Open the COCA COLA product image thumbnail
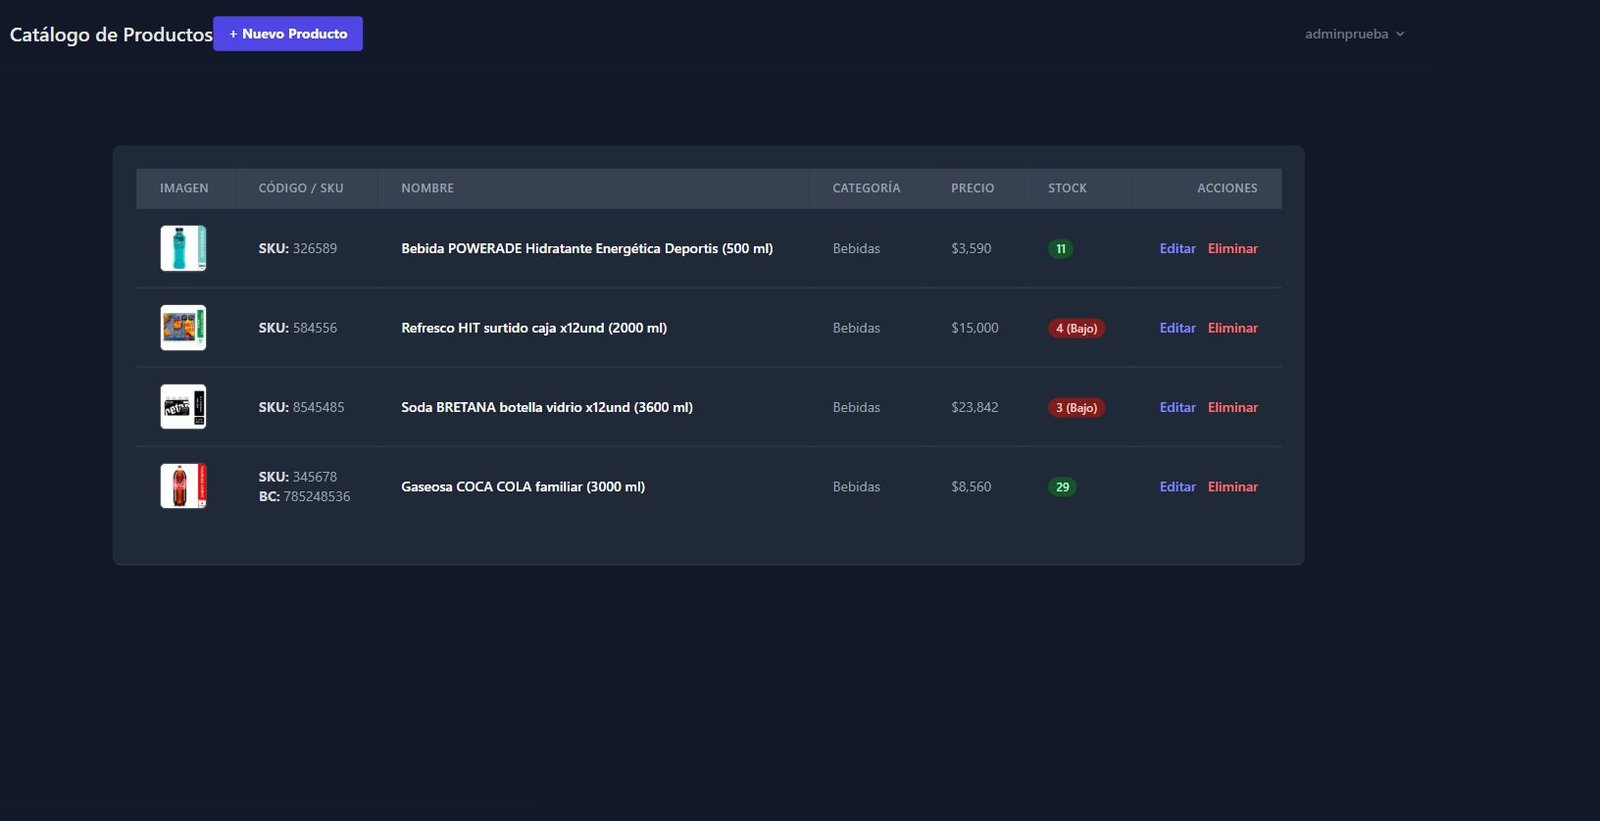The height and width of the screenshot is (821, 1600). coord(183,486)
